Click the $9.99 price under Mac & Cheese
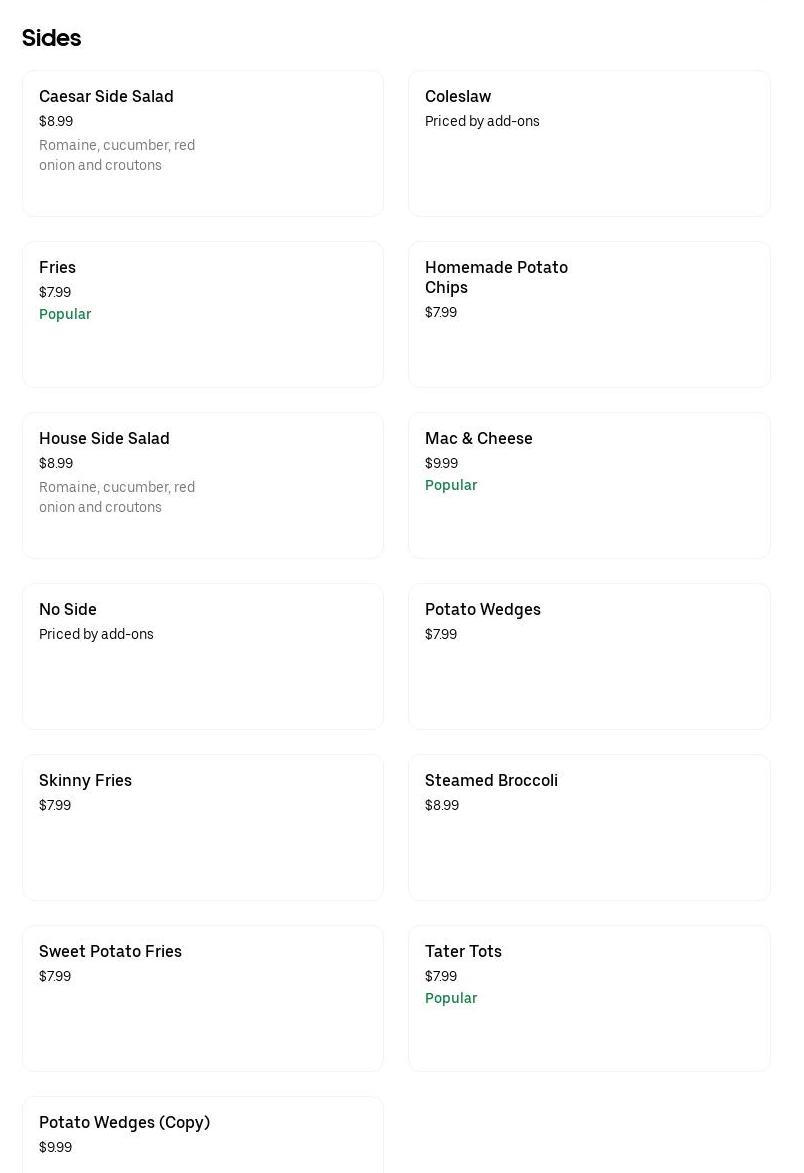The height and width of the screenshot is (1173, 804). tap(441, 462)
